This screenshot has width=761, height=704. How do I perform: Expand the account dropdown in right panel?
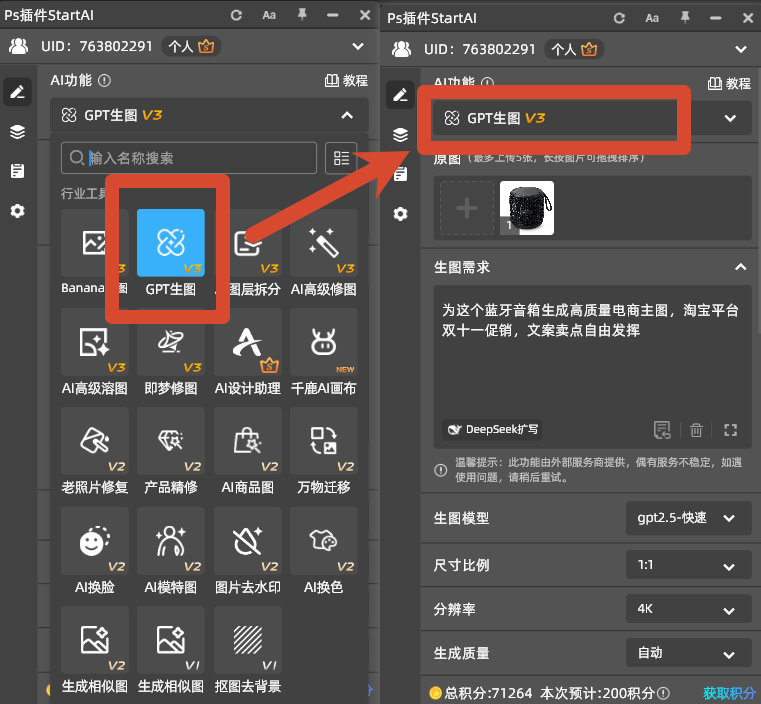pyautogui.click(x=741, y=49)
